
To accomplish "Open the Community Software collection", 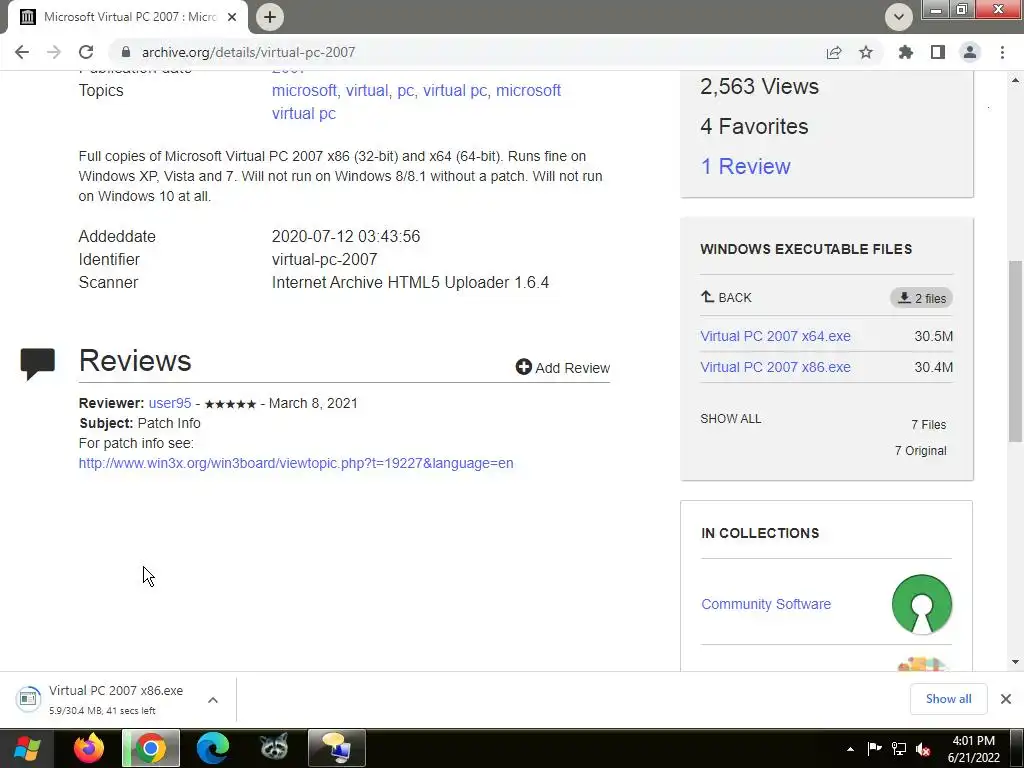I will [x=766, y=604].
